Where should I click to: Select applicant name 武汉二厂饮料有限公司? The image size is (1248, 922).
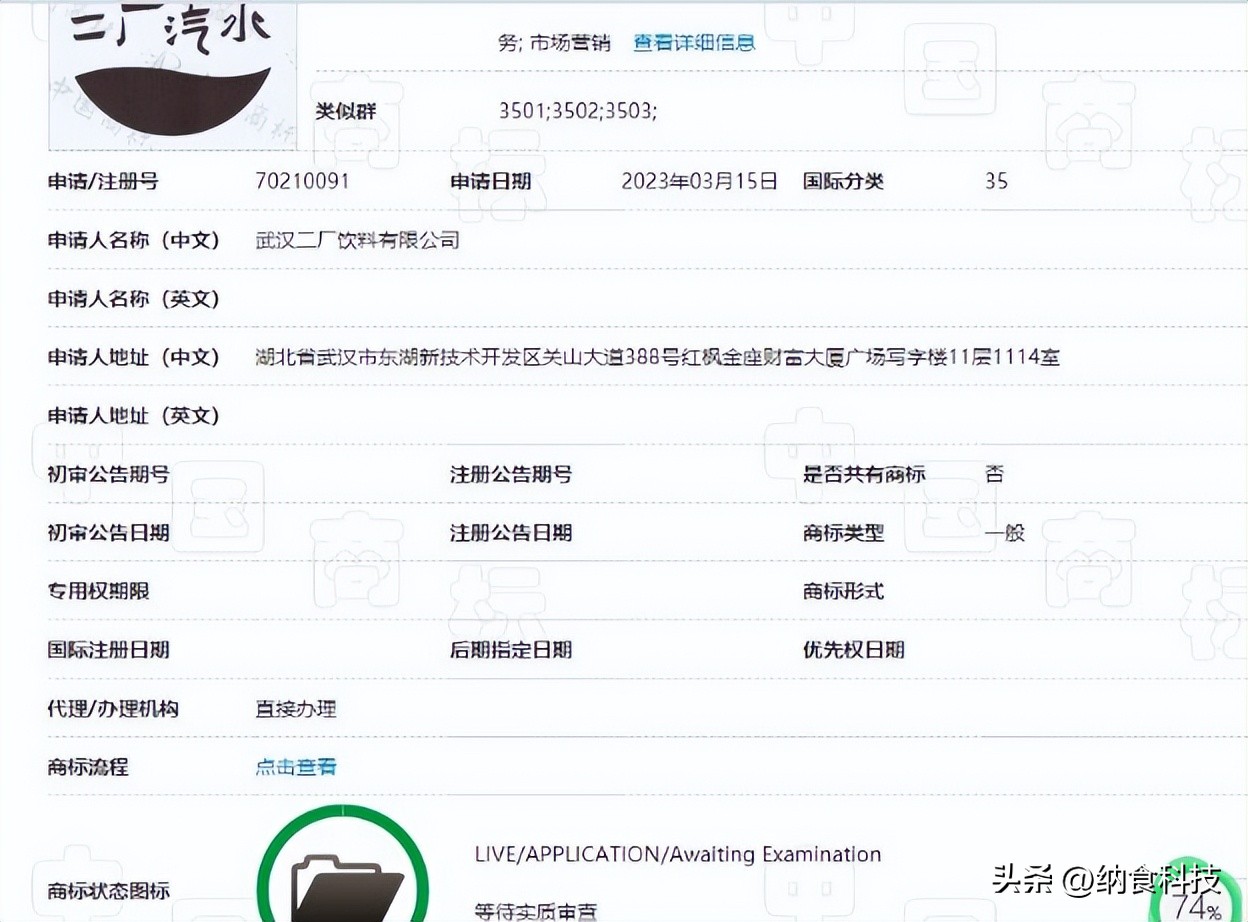click(x=357, y=240)
